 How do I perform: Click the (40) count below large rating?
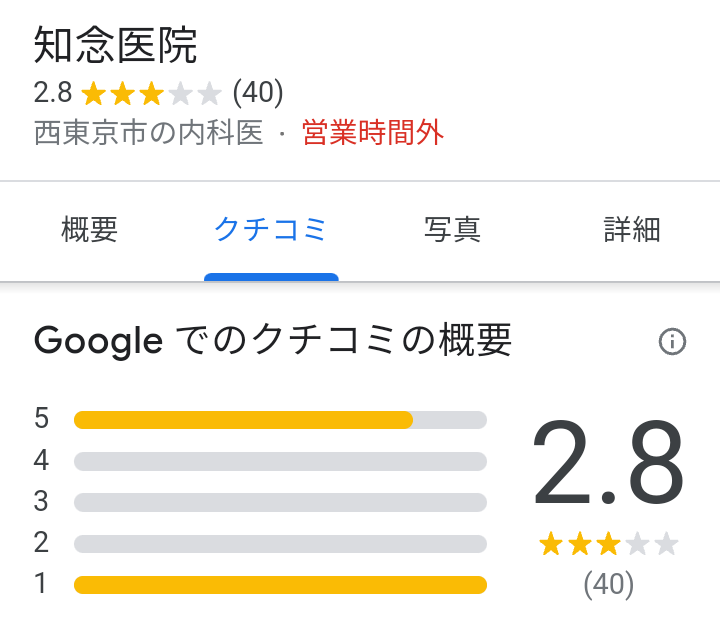(609, 584)
